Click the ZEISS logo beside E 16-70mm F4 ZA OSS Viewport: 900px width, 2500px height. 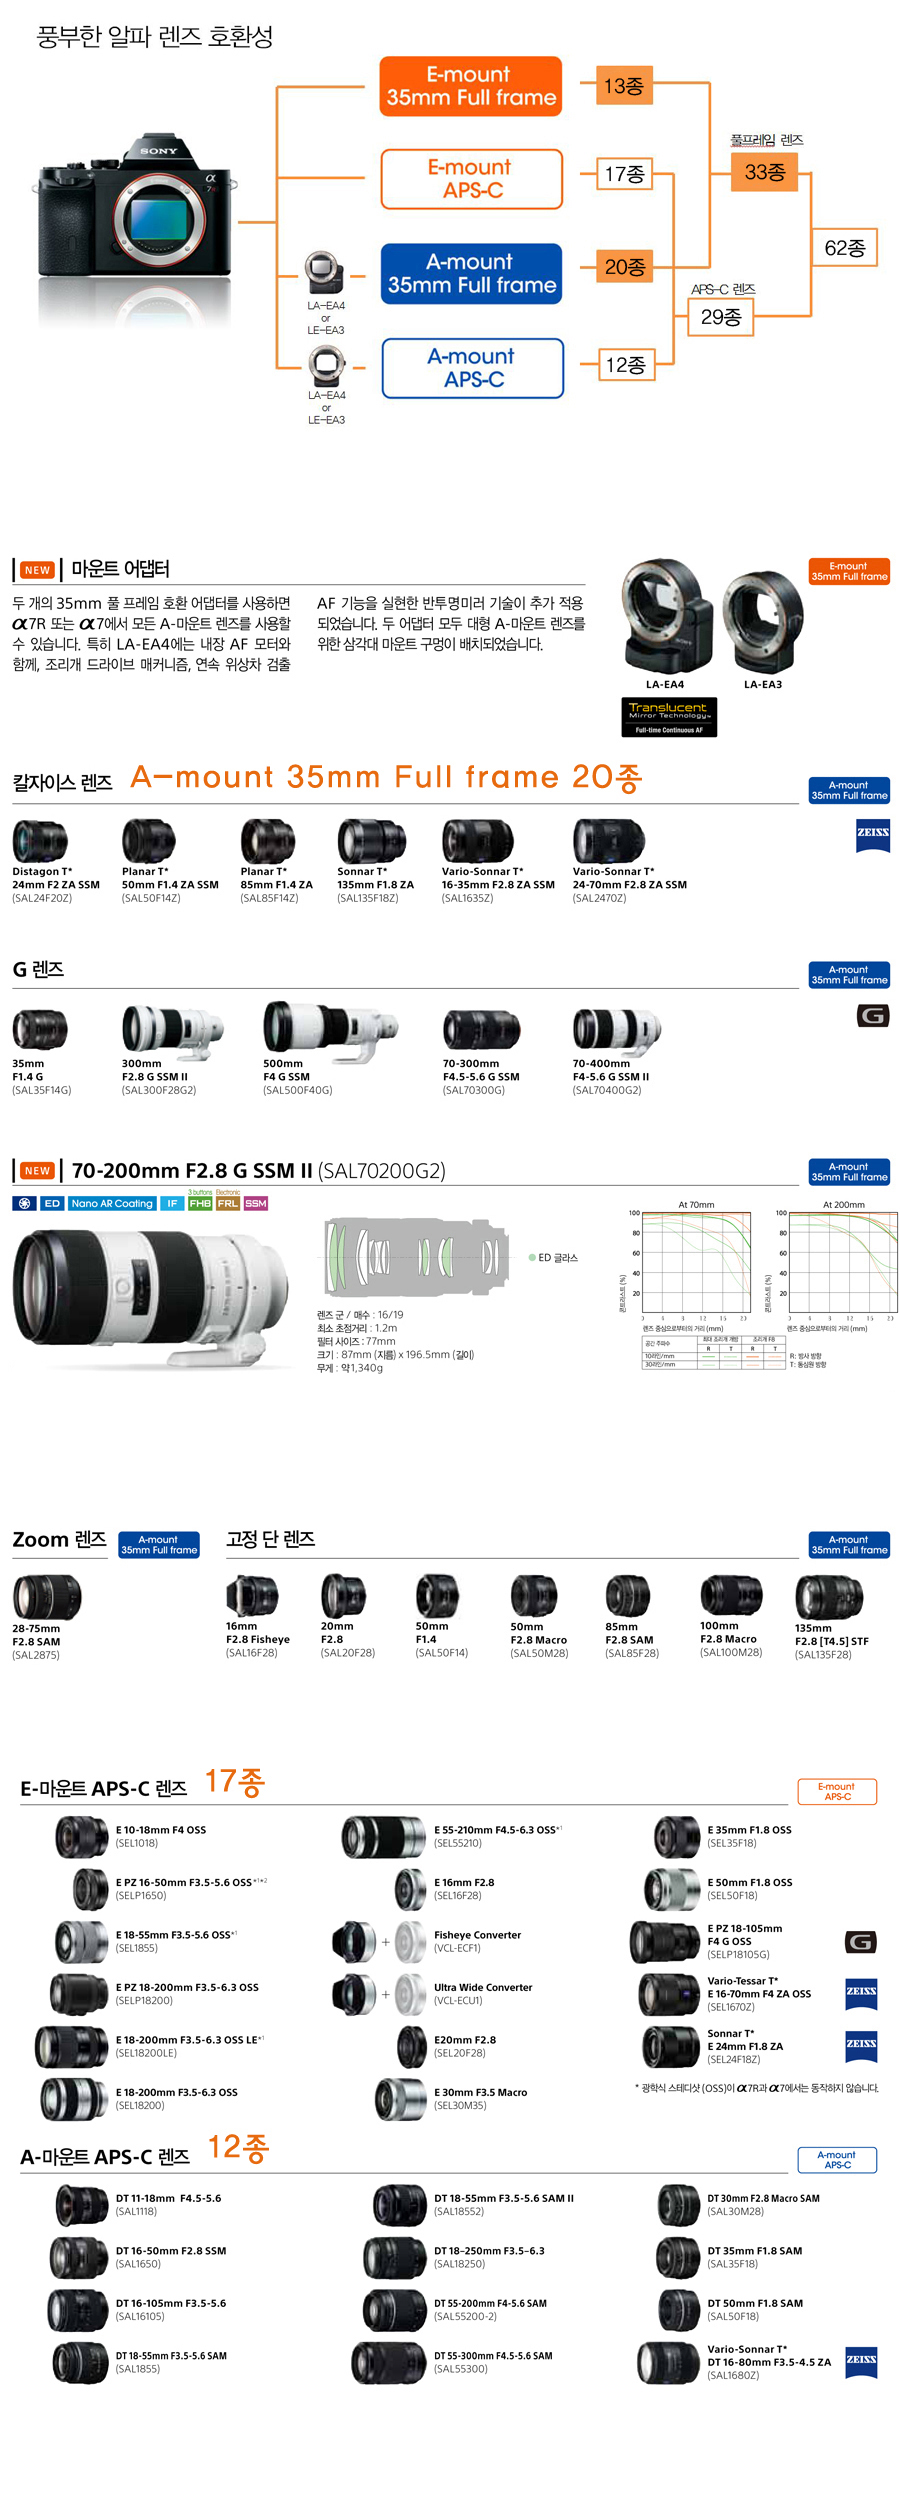click(861, 1993)
